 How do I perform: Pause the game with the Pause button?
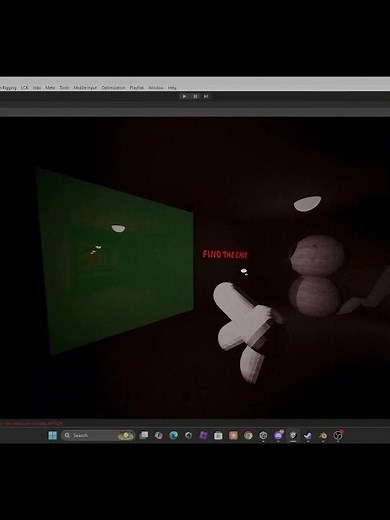[x=195, y=96]
